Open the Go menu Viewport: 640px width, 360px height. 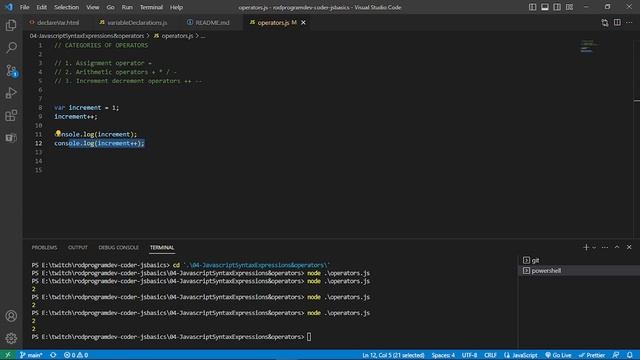110,7
